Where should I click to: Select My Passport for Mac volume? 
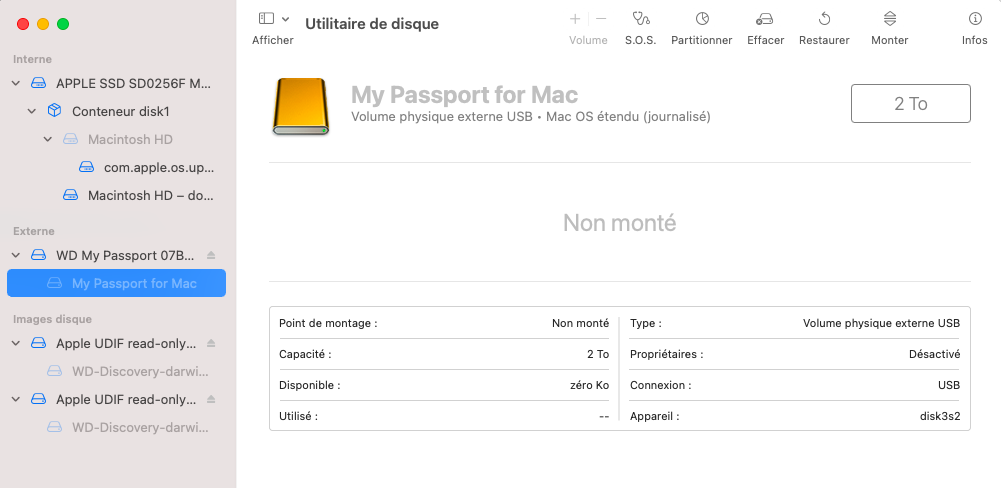click(134, 284)
